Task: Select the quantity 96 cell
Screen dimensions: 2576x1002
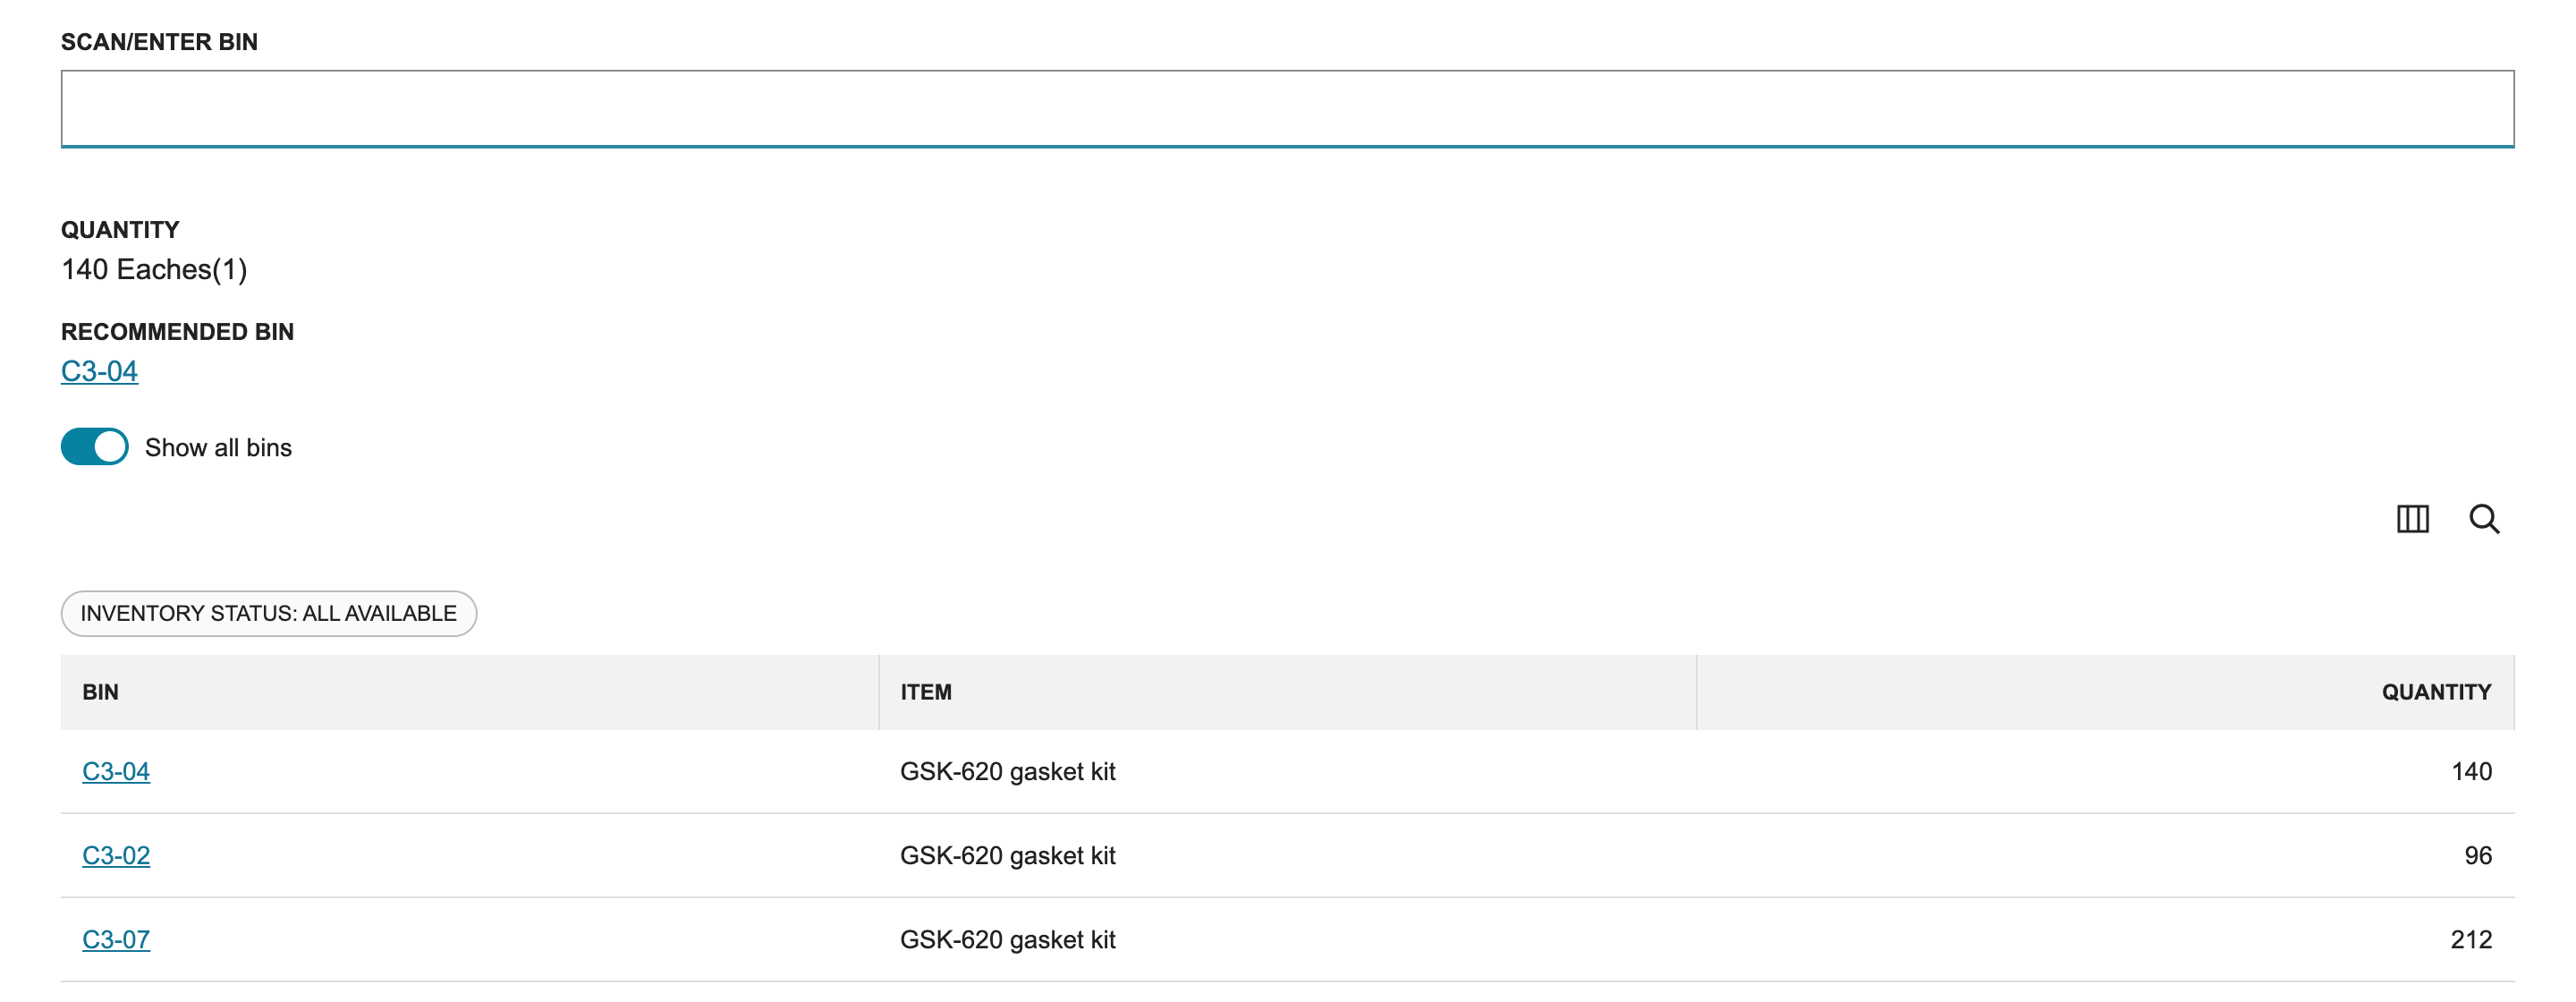Action: pyautogui.click(x=2478, y=855)
